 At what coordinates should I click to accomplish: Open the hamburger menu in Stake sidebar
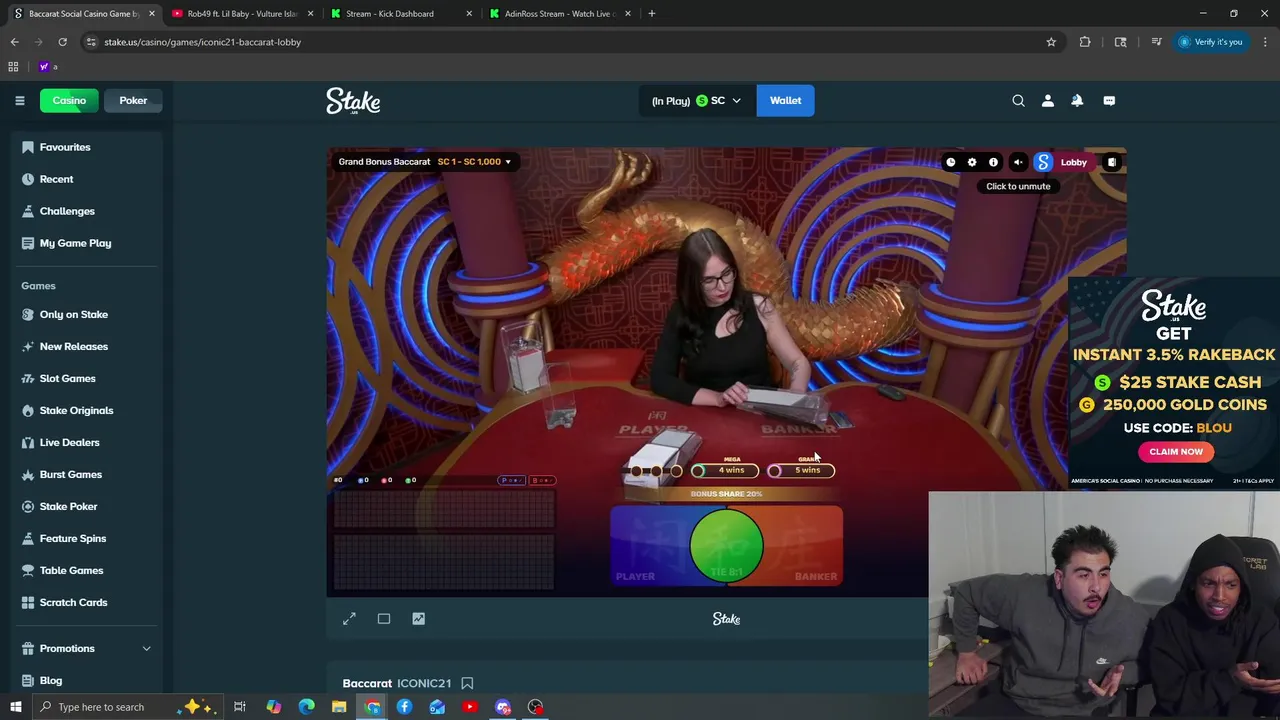19,100
